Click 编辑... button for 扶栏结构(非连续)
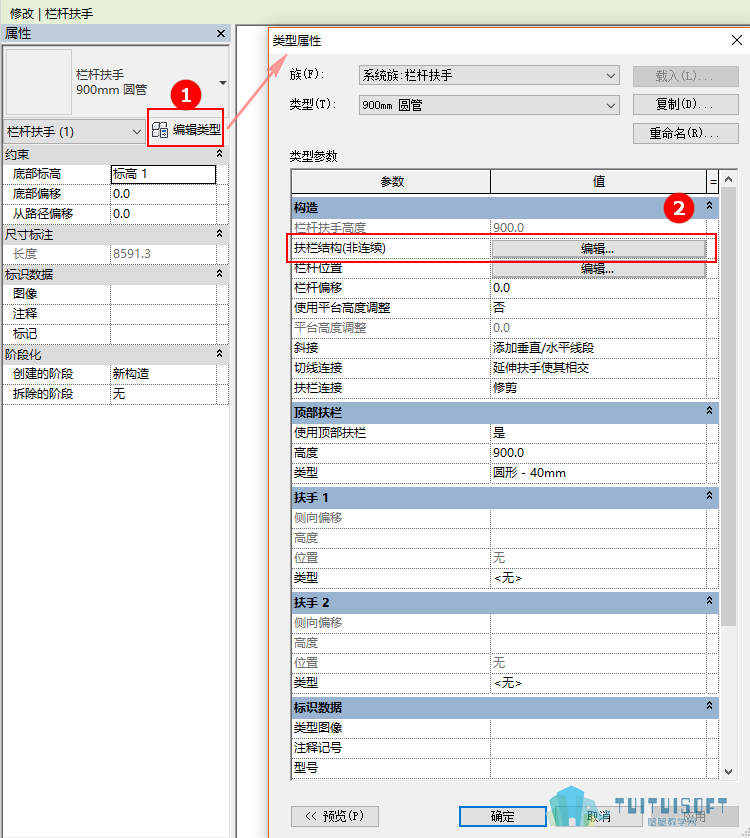This screenshot has height=838, width=750. click(598, 249)
